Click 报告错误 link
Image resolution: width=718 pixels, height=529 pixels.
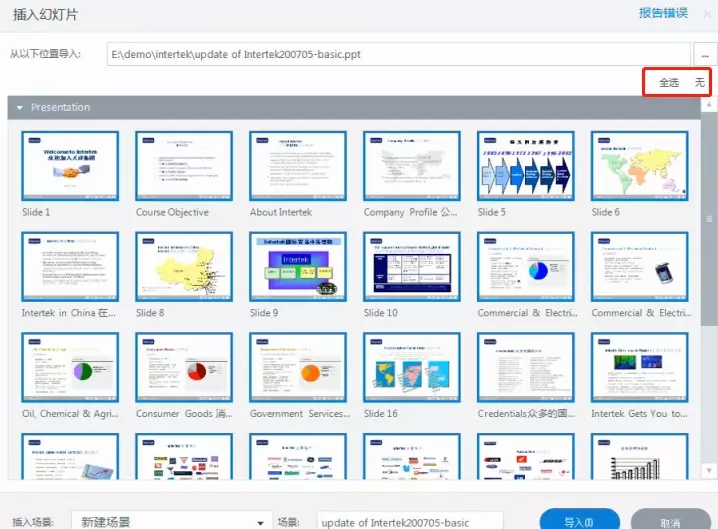[x=663, y=13]
